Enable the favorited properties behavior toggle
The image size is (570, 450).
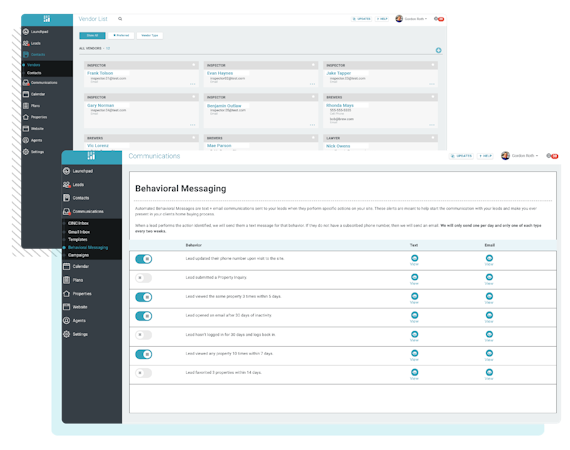tap(144, 373)
